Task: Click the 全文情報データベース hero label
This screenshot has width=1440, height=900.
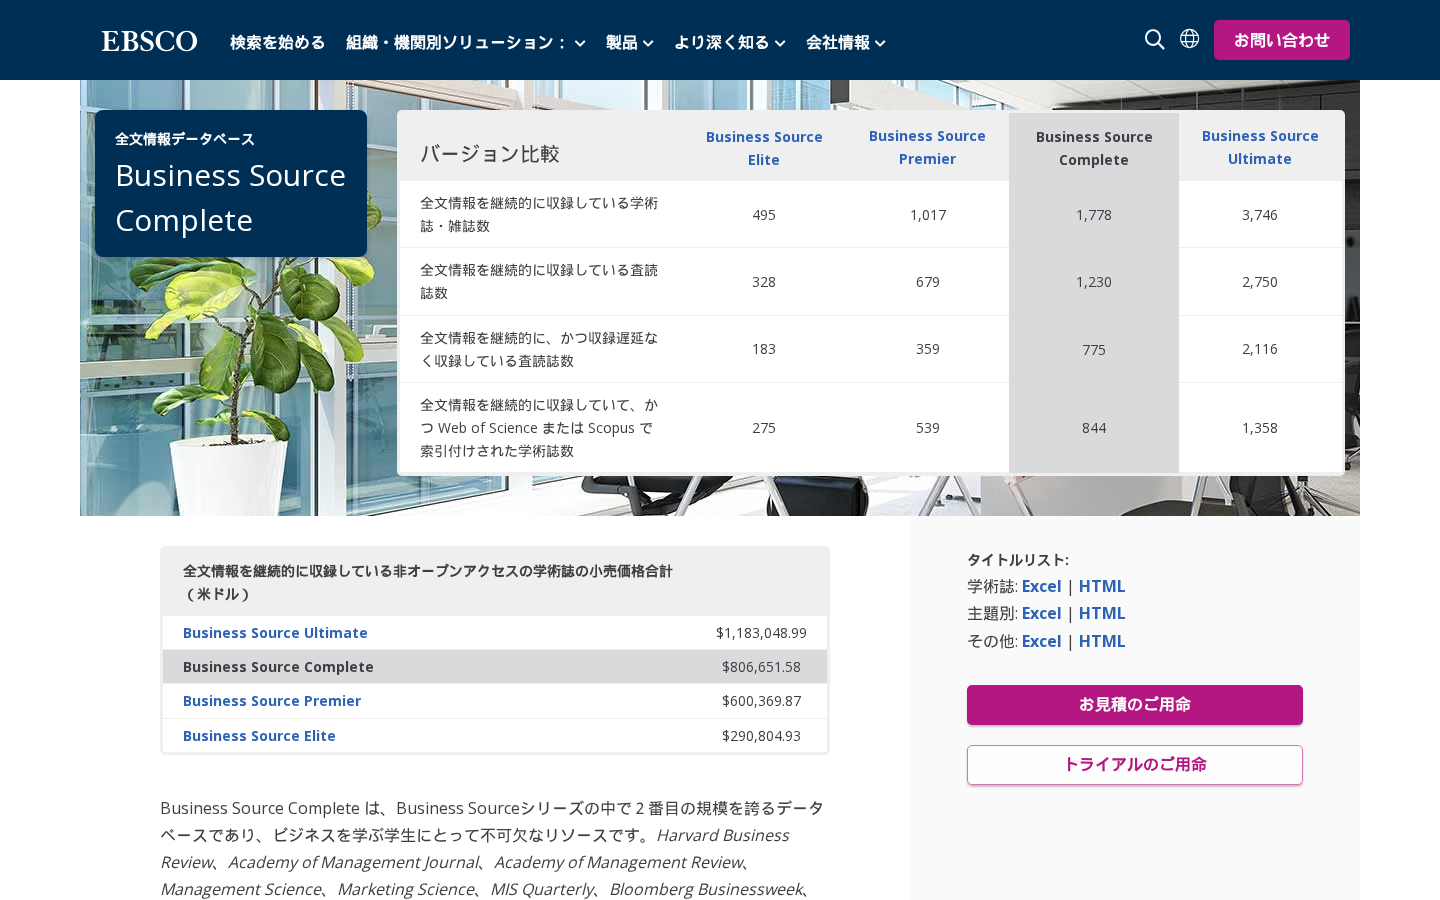Action: tap(185, 139)
